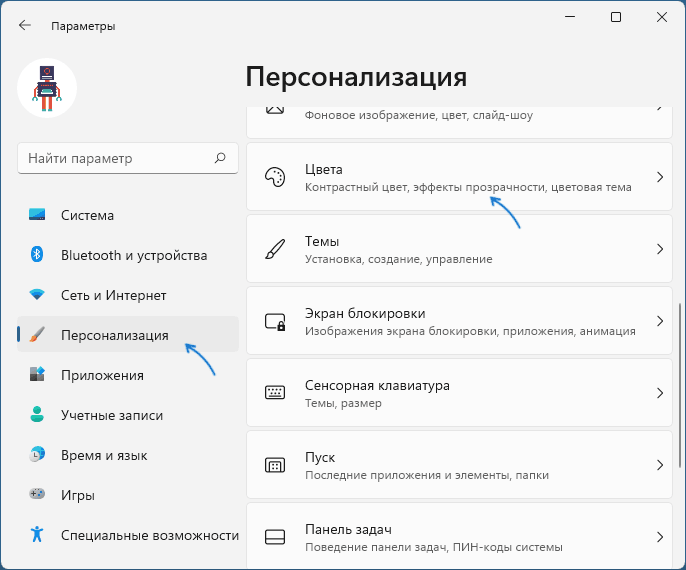This screenshot has height=570, width=686.
Task: Open the "Темы" settings card
Action: click(x=459, y=249)
